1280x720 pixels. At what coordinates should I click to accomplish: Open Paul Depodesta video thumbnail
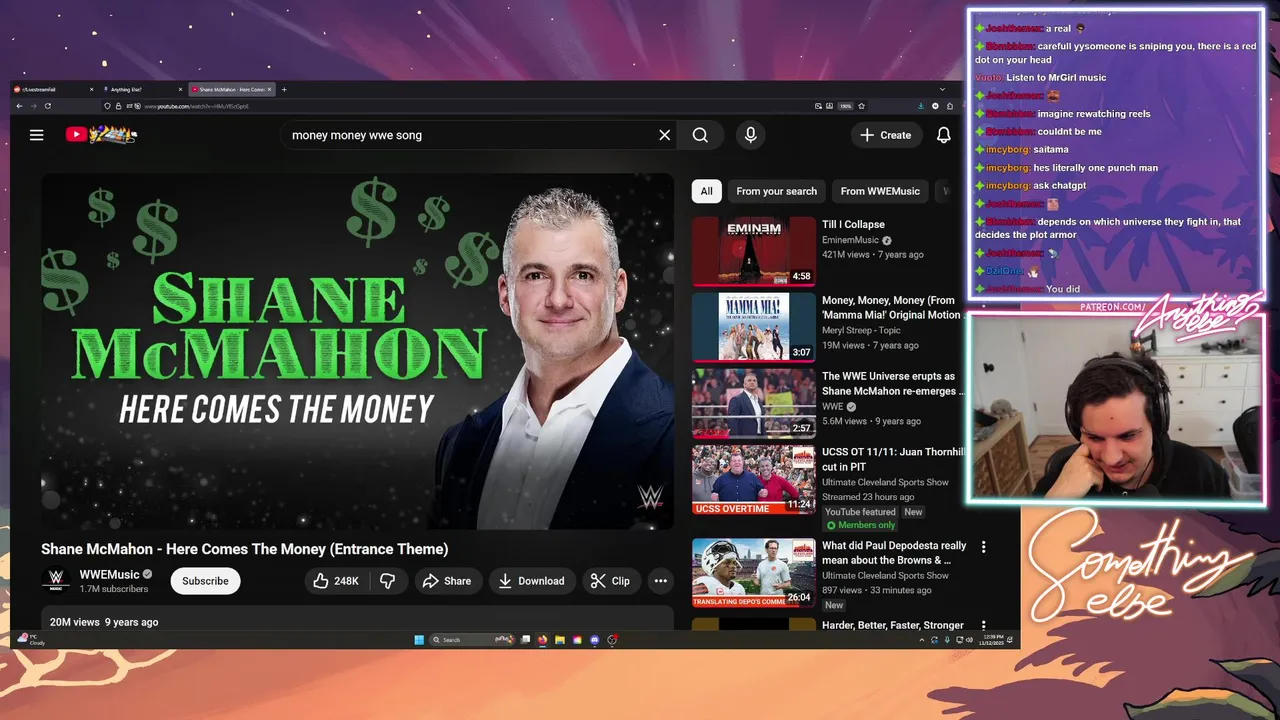click(x=753, y=573)
